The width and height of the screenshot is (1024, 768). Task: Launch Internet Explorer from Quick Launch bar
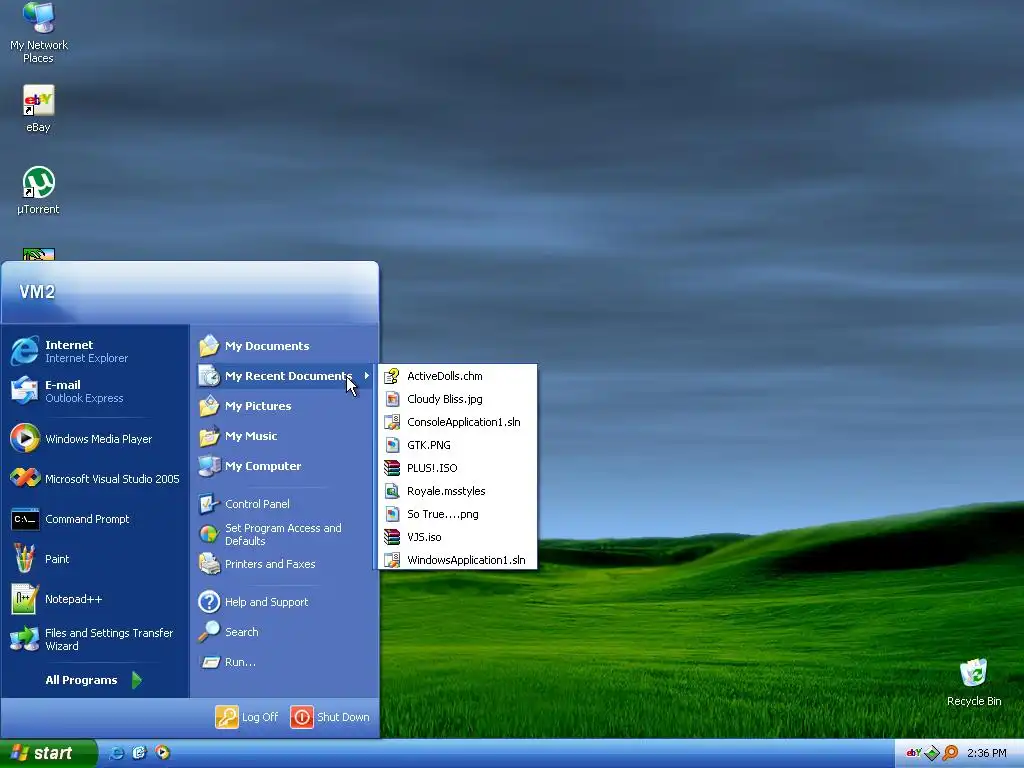pyautogui.click(x=117, y=753)
